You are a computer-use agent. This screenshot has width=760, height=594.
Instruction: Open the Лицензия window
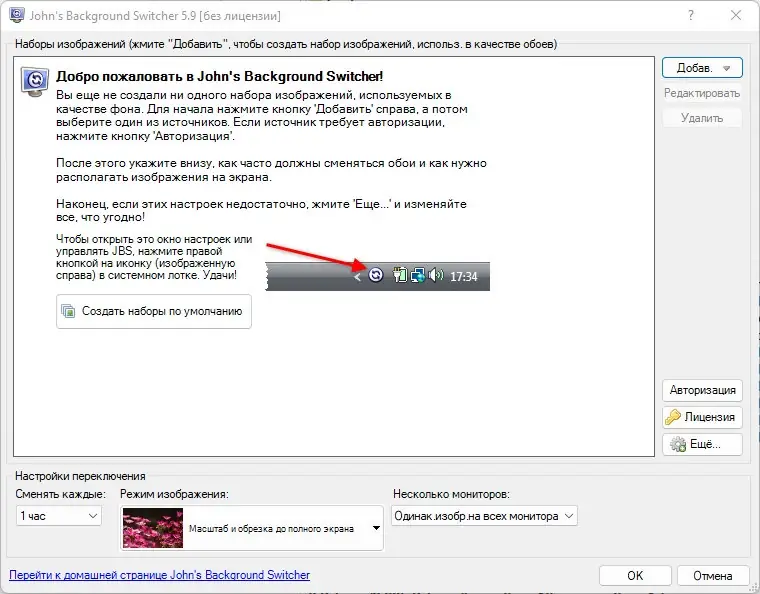pyautogui.click(x=702, y=417)
